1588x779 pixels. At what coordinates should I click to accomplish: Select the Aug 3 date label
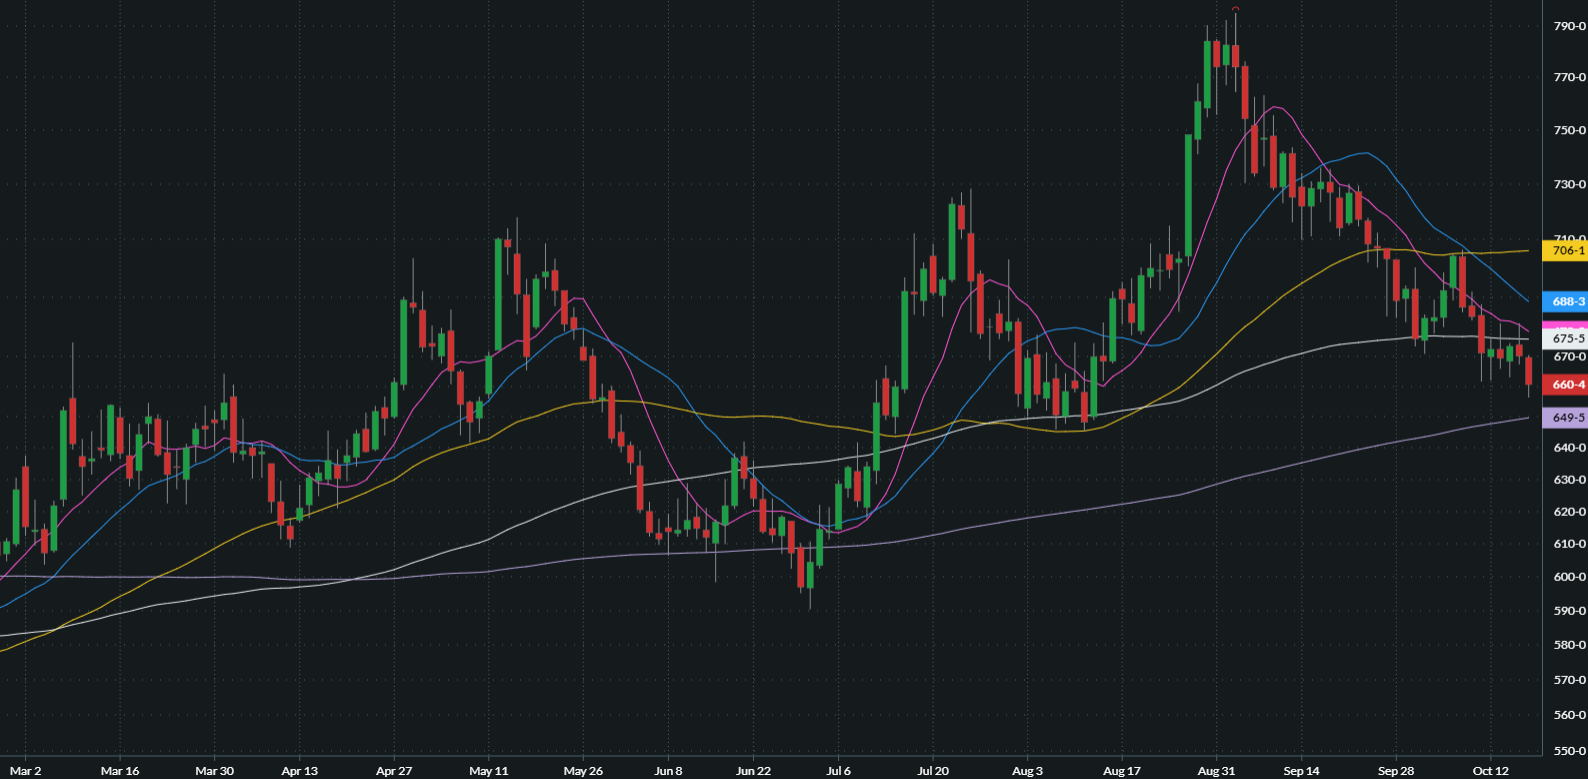click(1027, 771)
